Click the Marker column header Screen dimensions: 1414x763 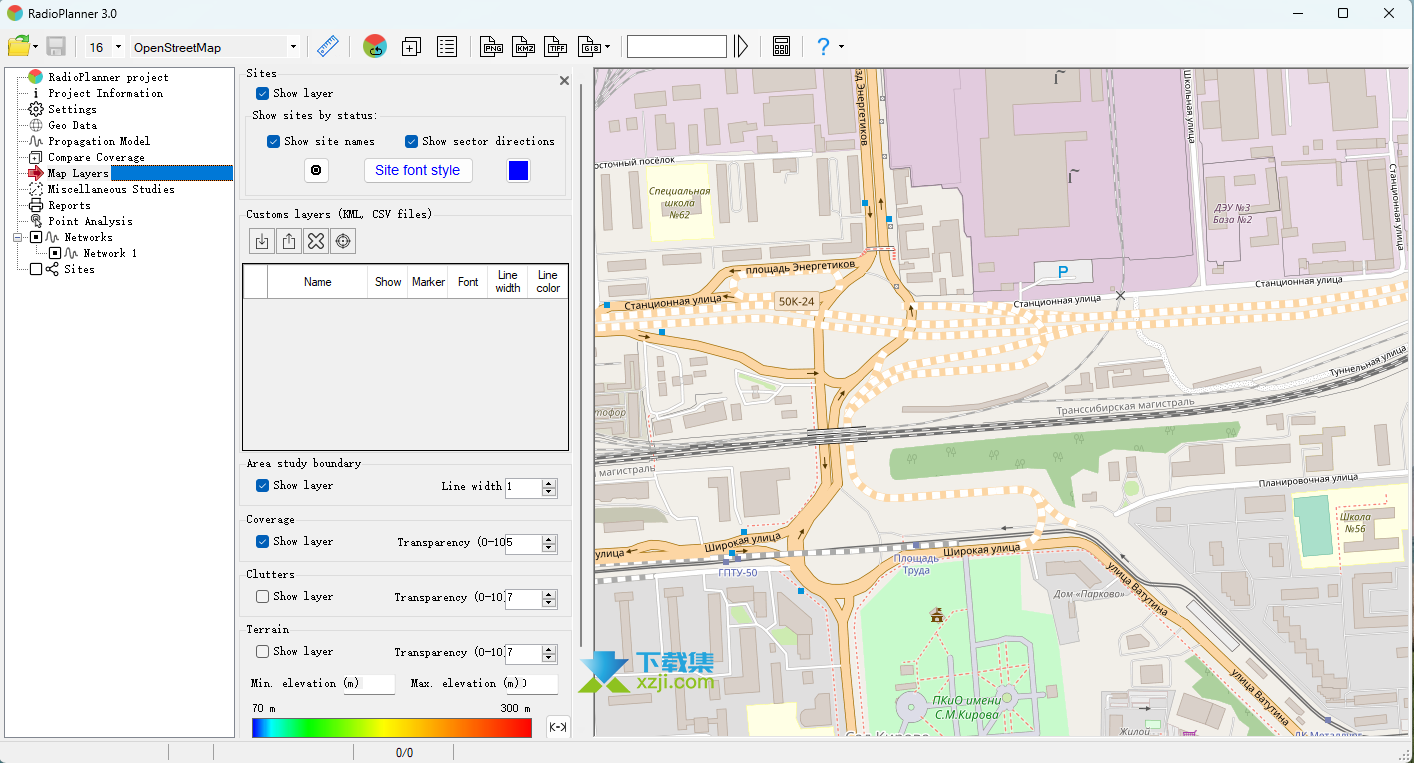coord(428,282)
